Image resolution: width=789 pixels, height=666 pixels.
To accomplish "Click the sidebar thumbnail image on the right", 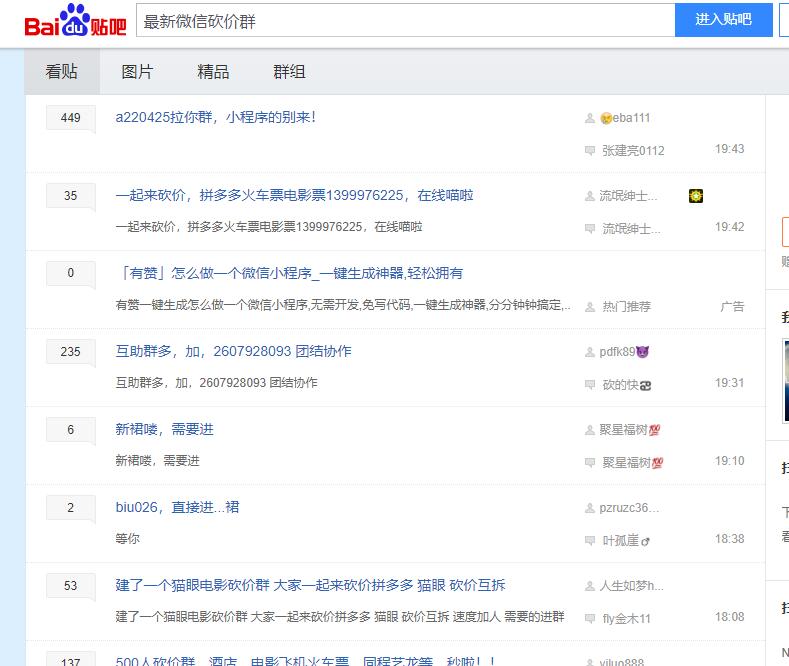I will (x=786, y=380).
